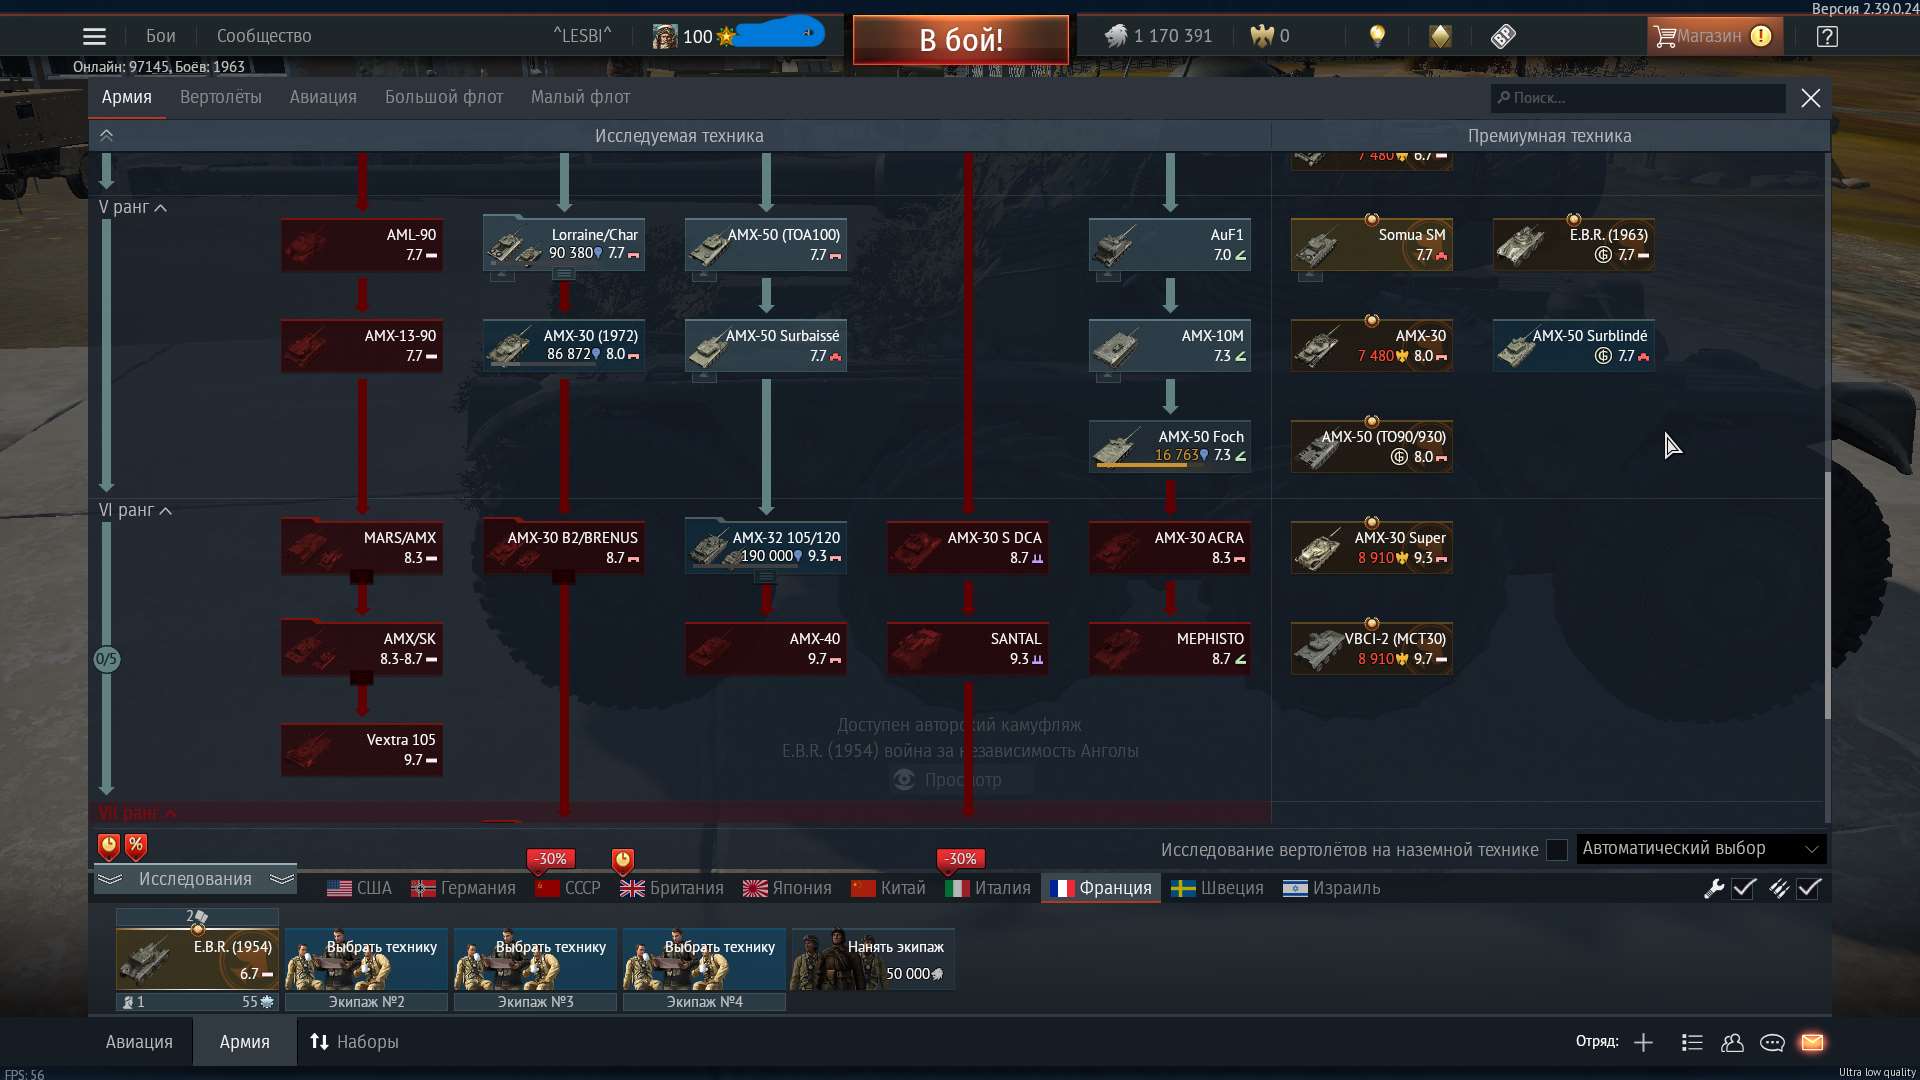
Task: Close the research tree window
Action: [x=1811, y=98]
